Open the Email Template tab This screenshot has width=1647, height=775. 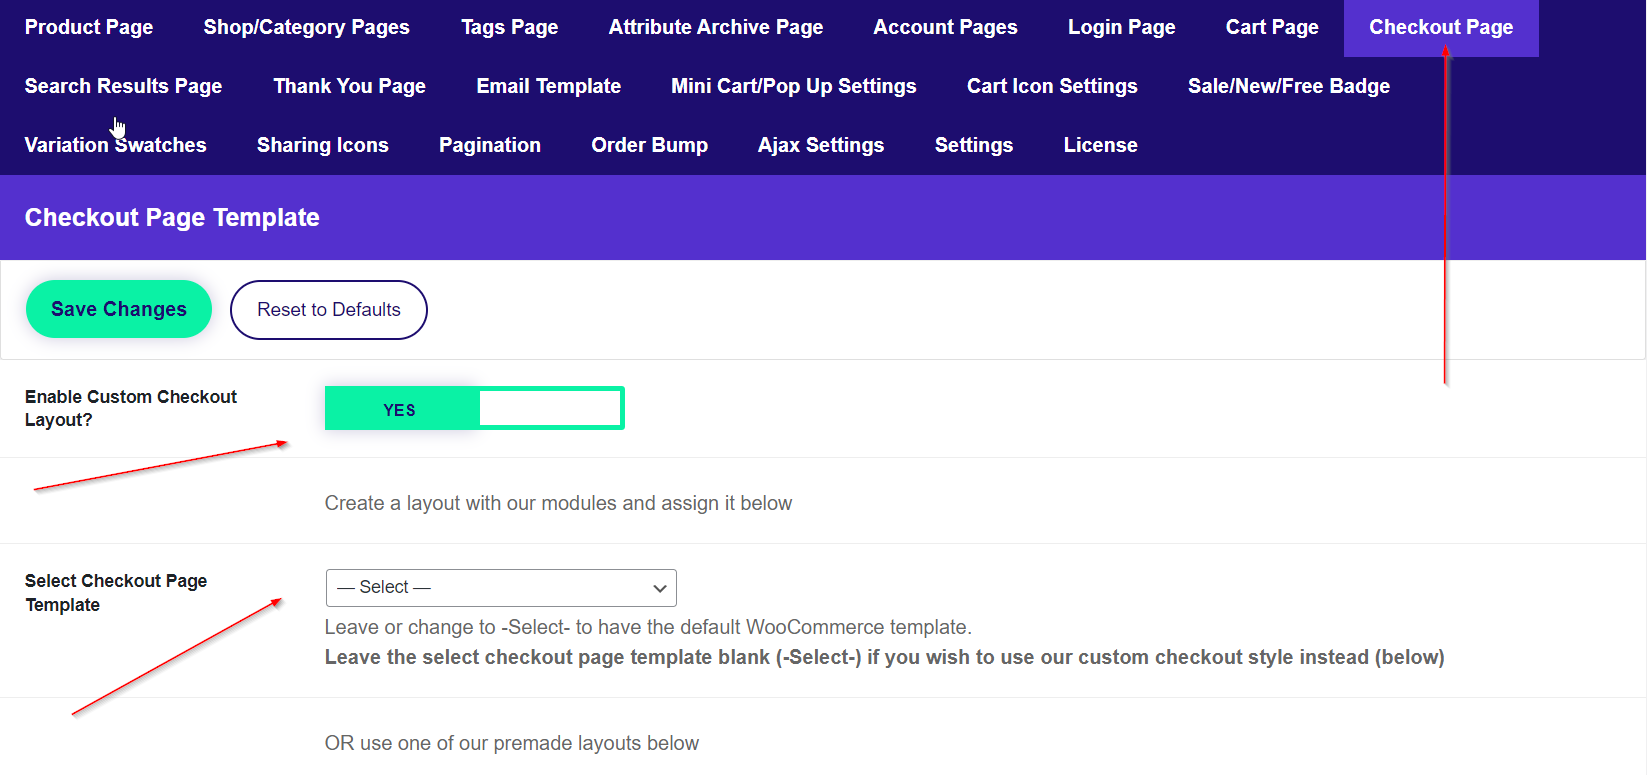[x=548, y=87]
